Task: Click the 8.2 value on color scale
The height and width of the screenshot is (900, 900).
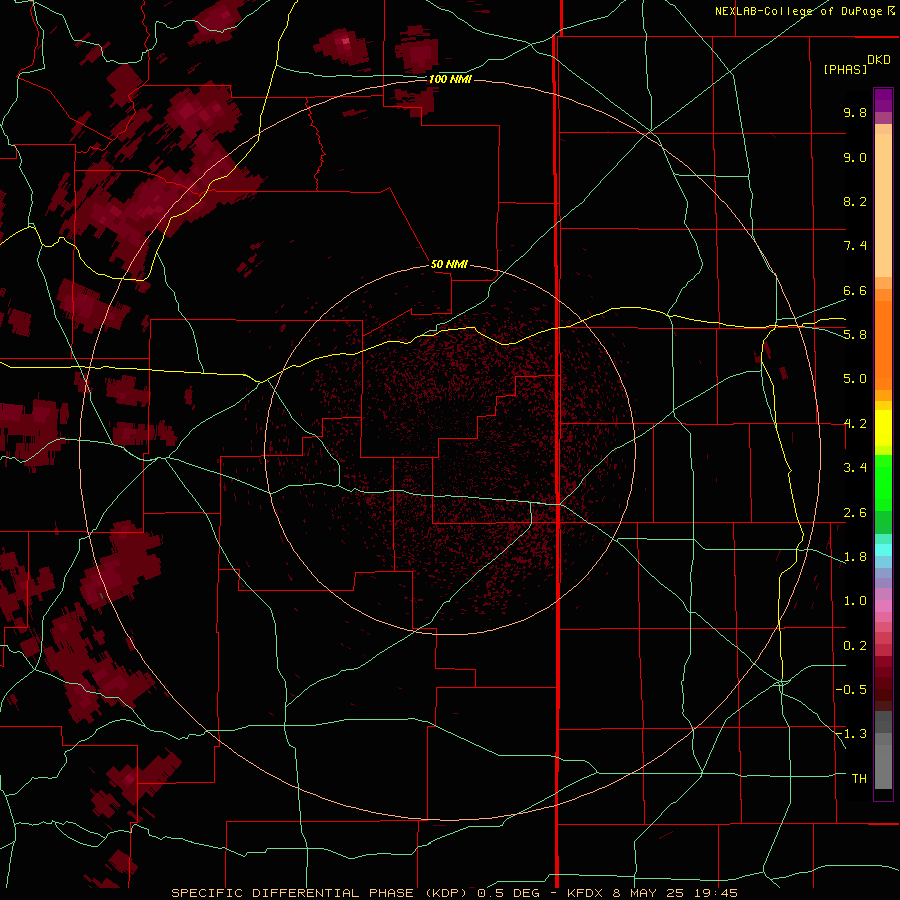Action: click(855, 201)
